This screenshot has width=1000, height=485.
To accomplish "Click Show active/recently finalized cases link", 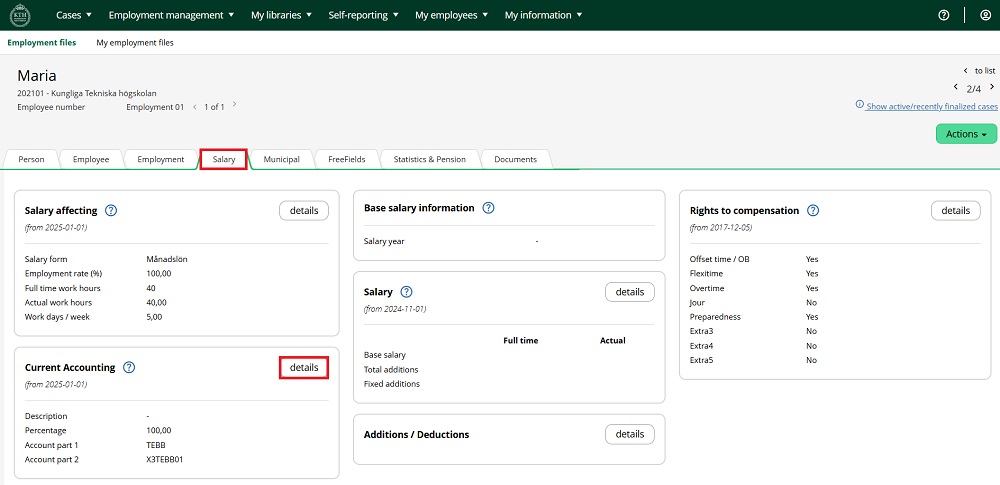I will pos(932,106).
